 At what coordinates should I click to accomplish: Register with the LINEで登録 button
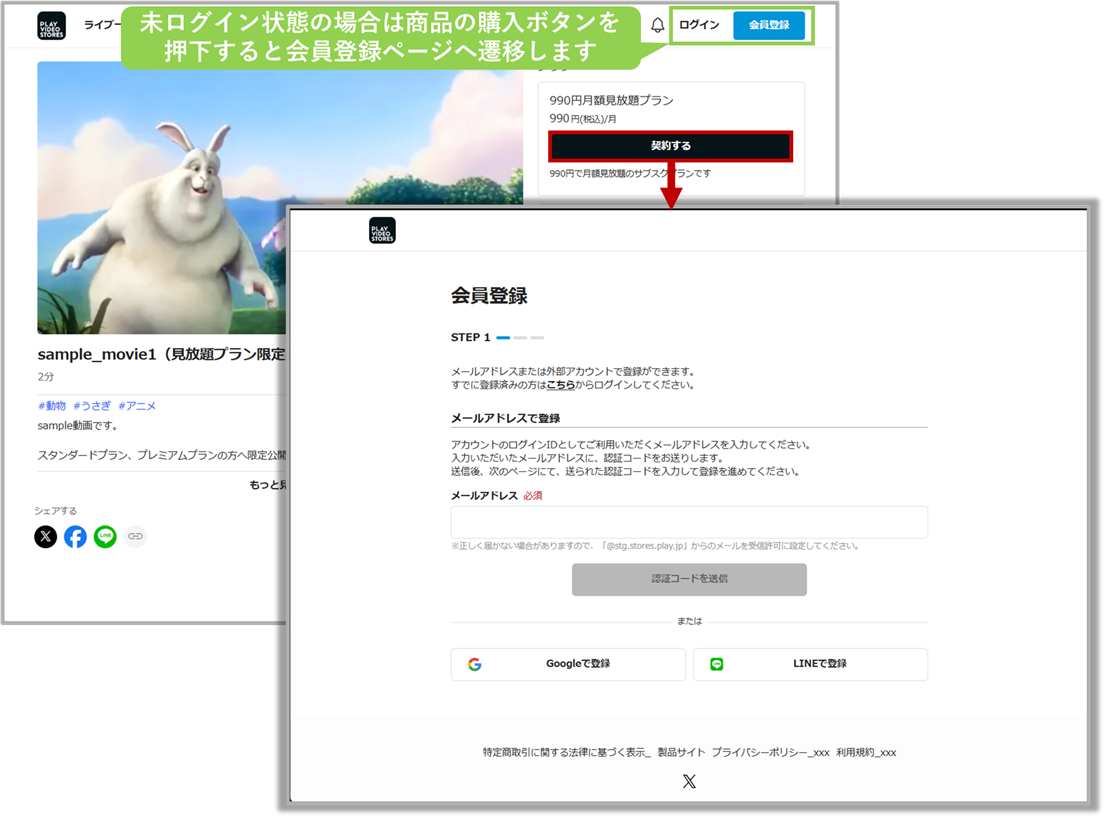click(810, 664)
